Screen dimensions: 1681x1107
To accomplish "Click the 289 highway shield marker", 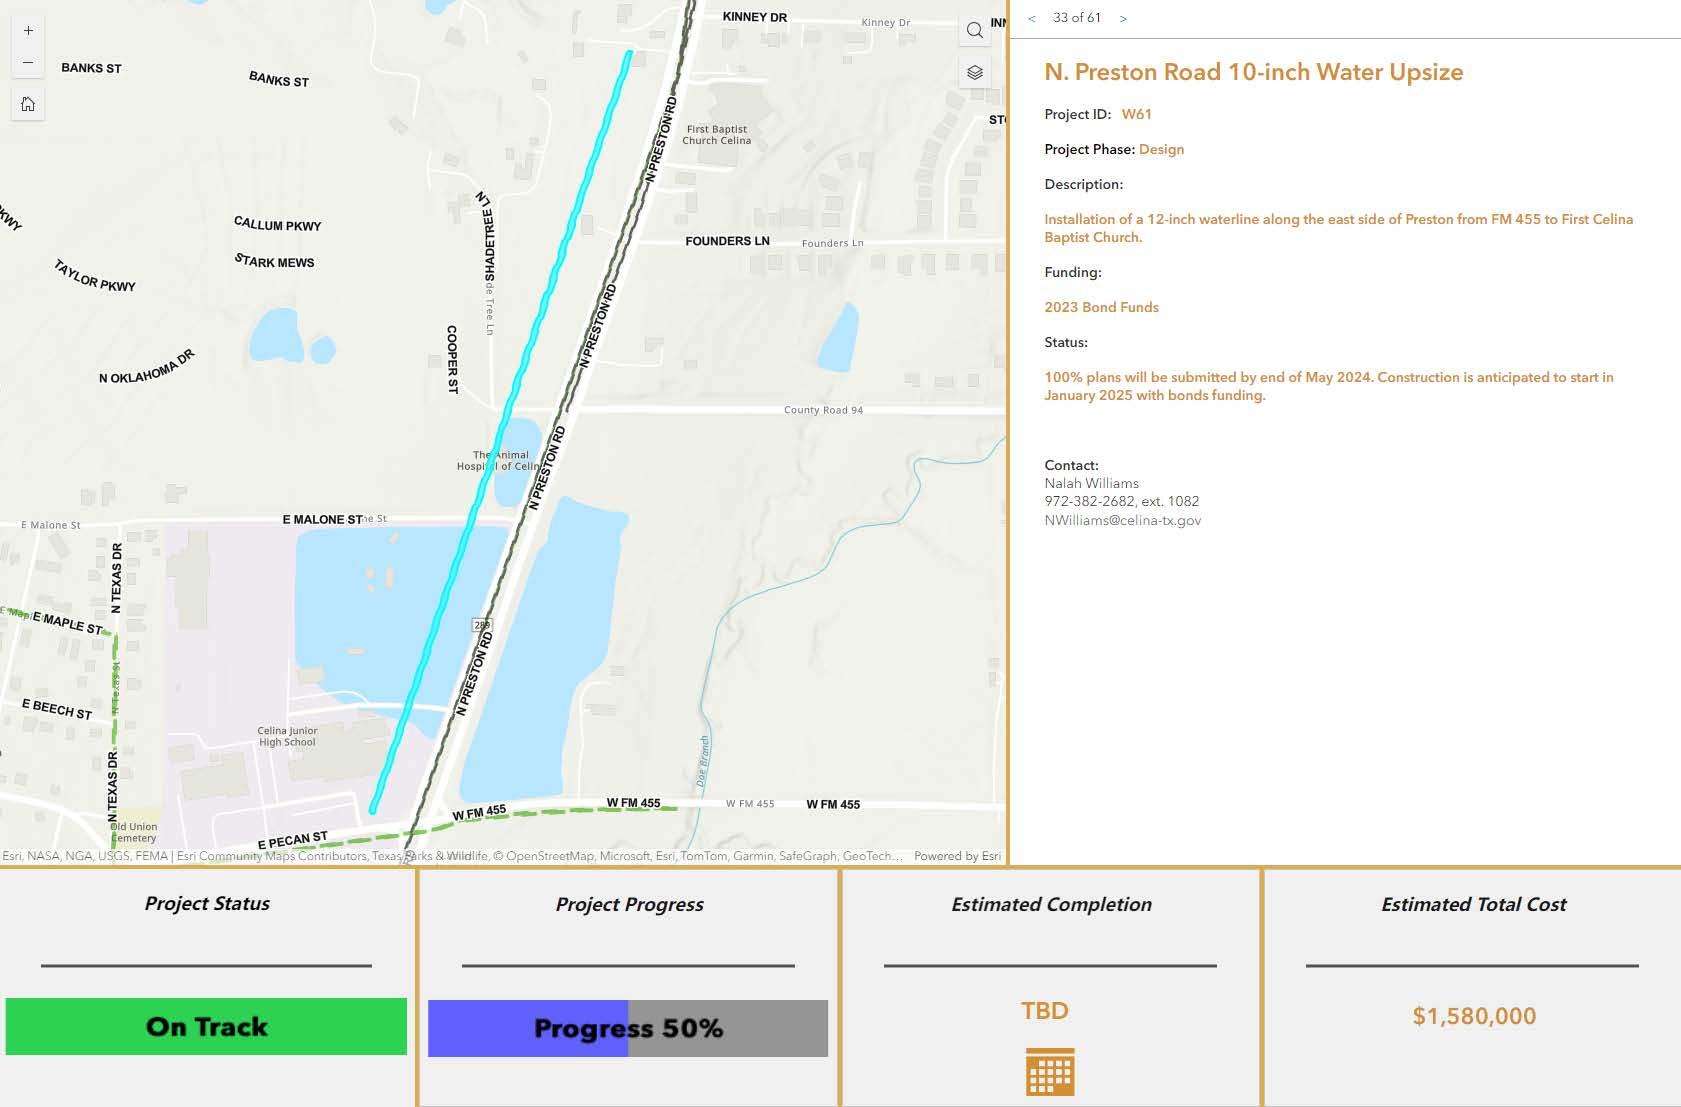I will (x=482, y=625).
